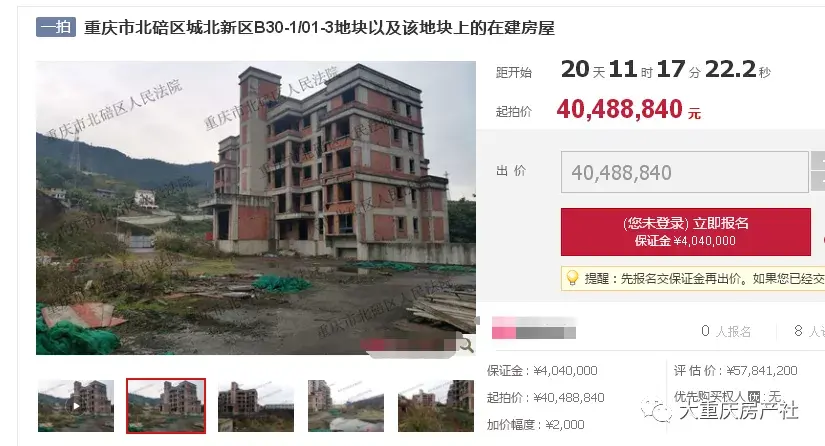This screenshot has width=825, height=446.
Task: Click the 0 人报名 registrant count
Action: pos(726,331)
